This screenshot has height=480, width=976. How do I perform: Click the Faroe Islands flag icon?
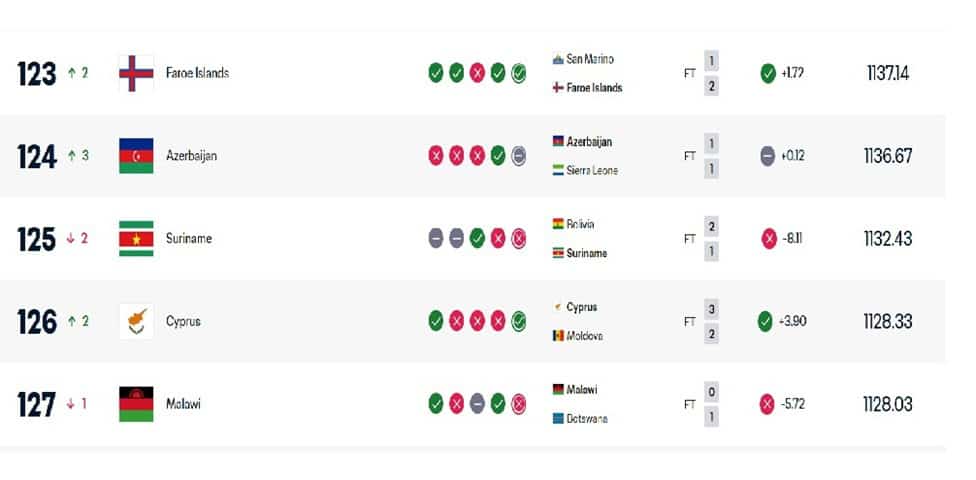point(135,73)
